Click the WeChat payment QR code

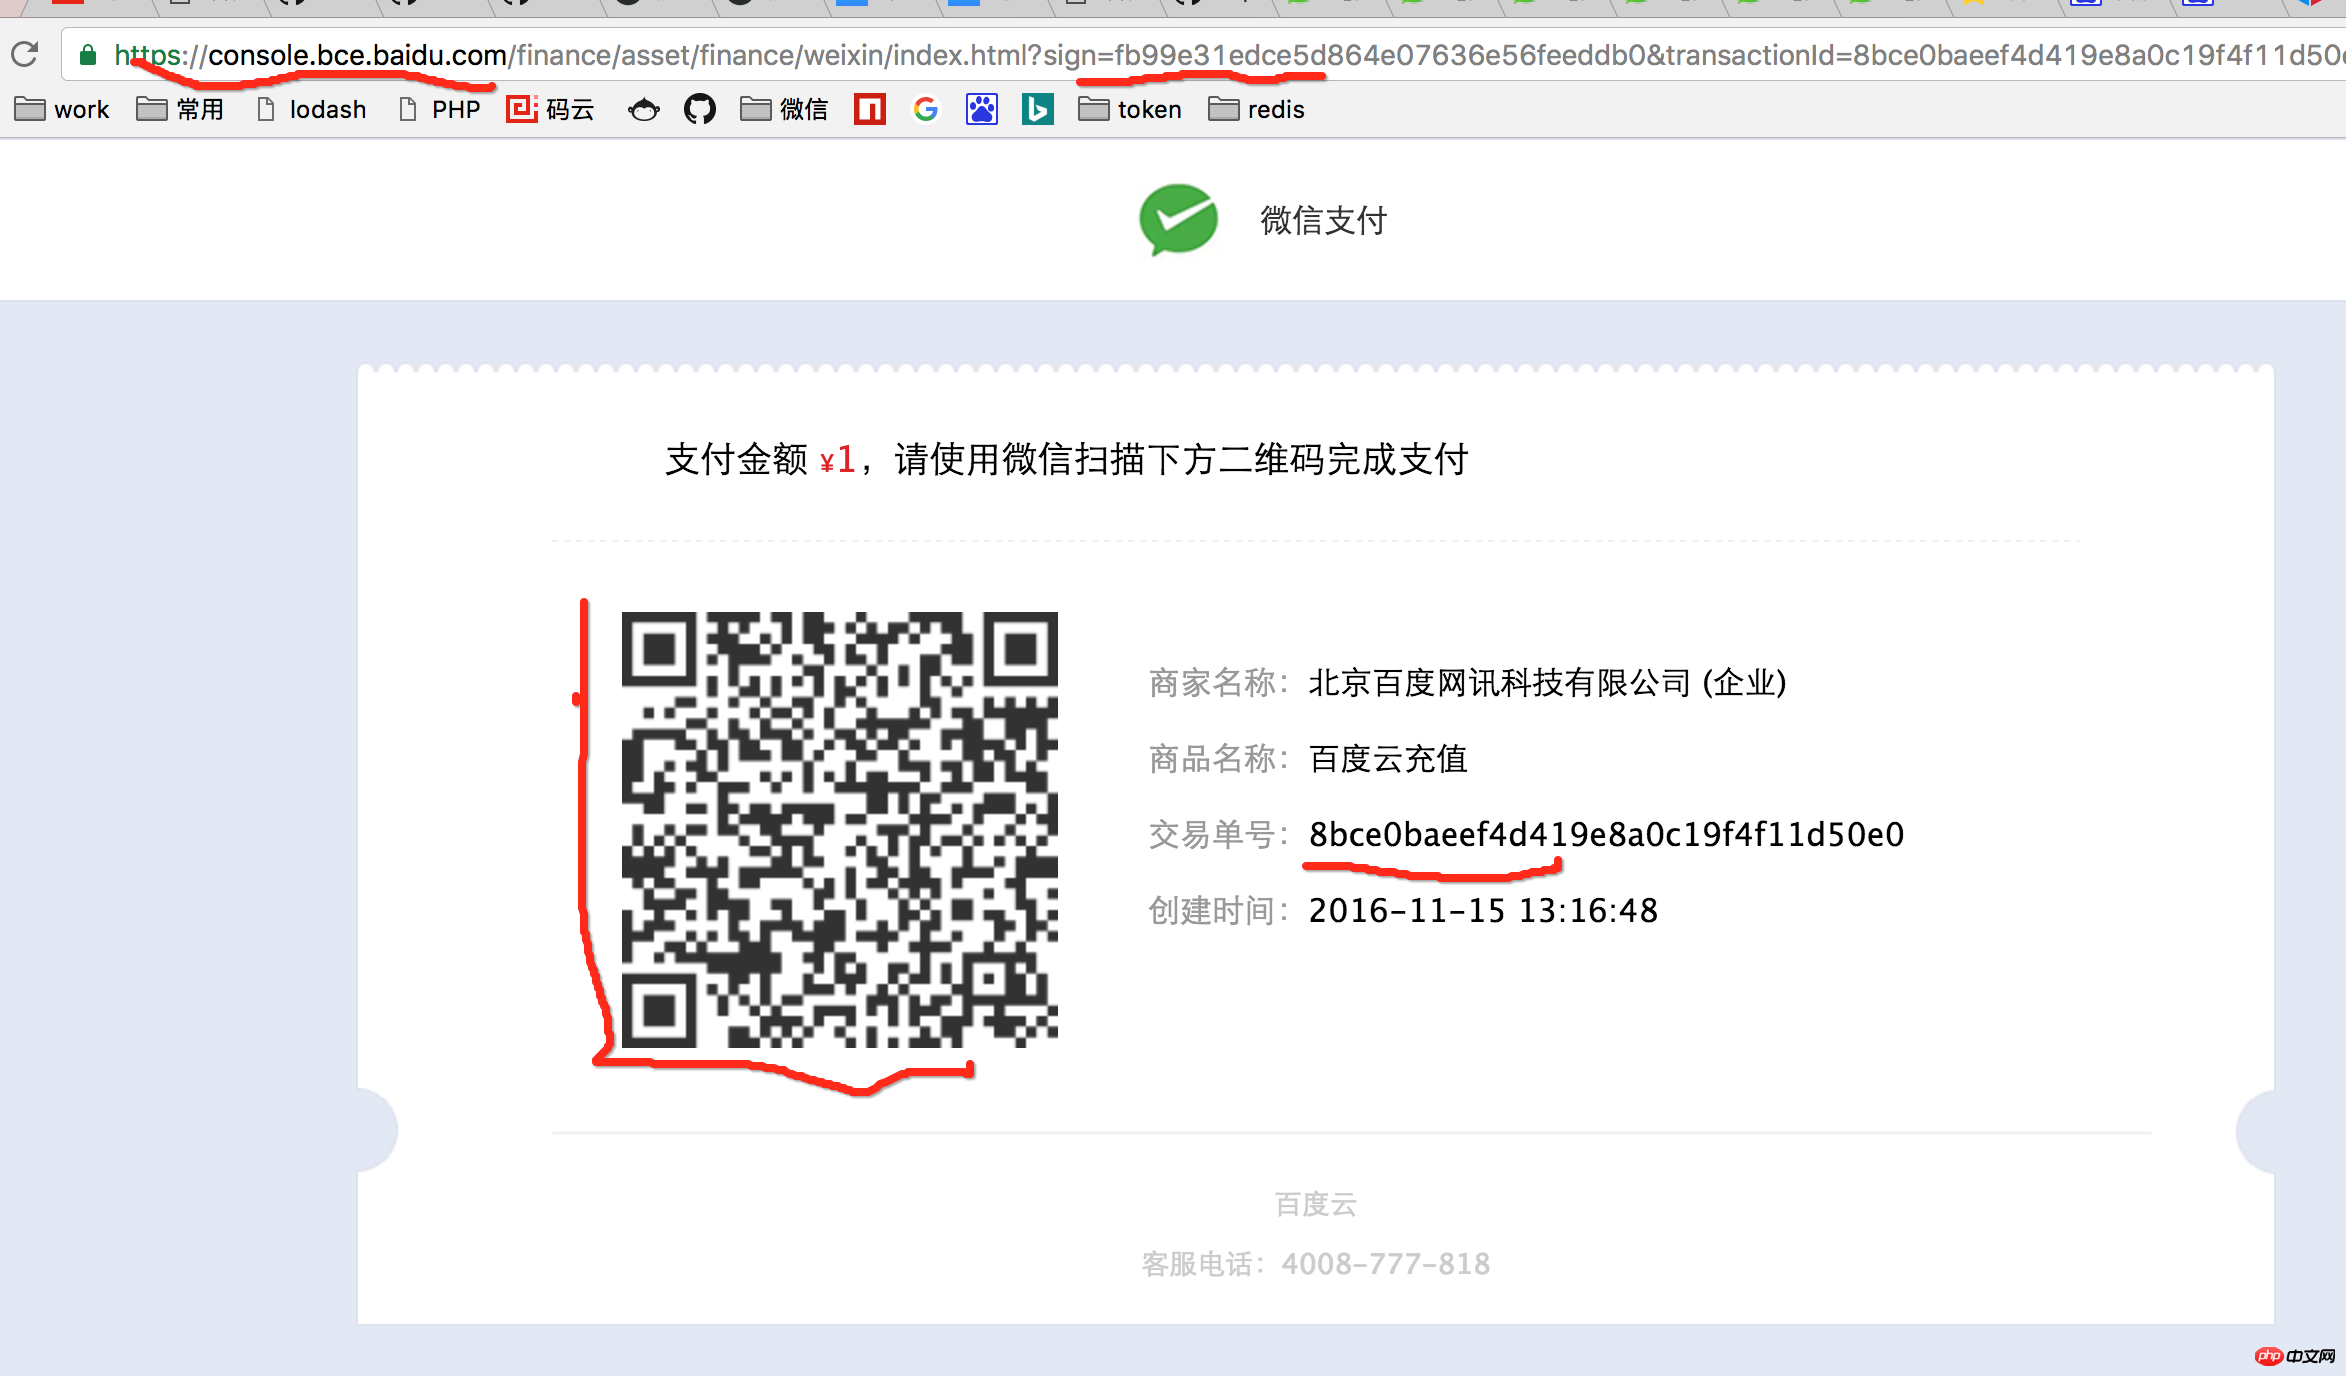(x=839, y=830)
